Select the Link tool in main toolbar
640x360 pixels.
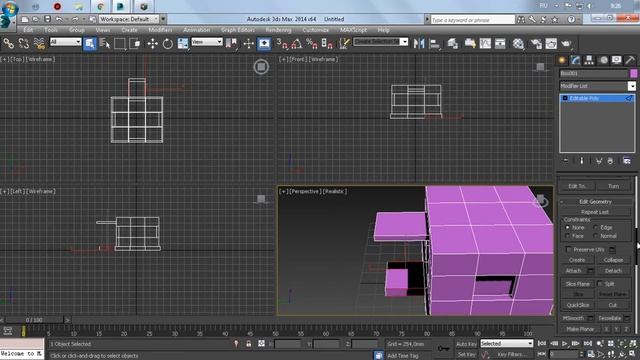click(8, 43)
